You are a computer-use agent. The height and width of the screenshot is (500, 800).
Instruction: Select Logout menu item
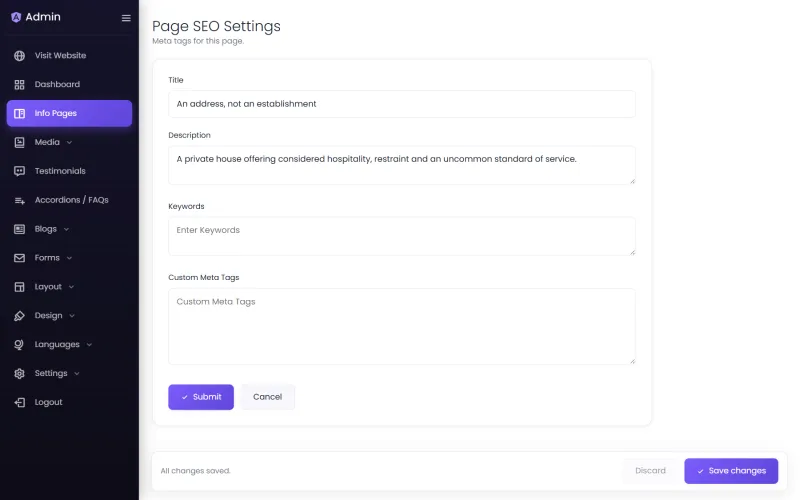(69, 402)
